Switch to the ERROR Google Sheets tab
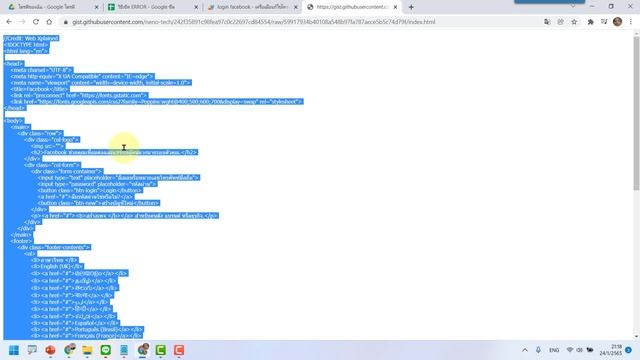The height and width of the screenshot is (360, 640). coord(152,7)
